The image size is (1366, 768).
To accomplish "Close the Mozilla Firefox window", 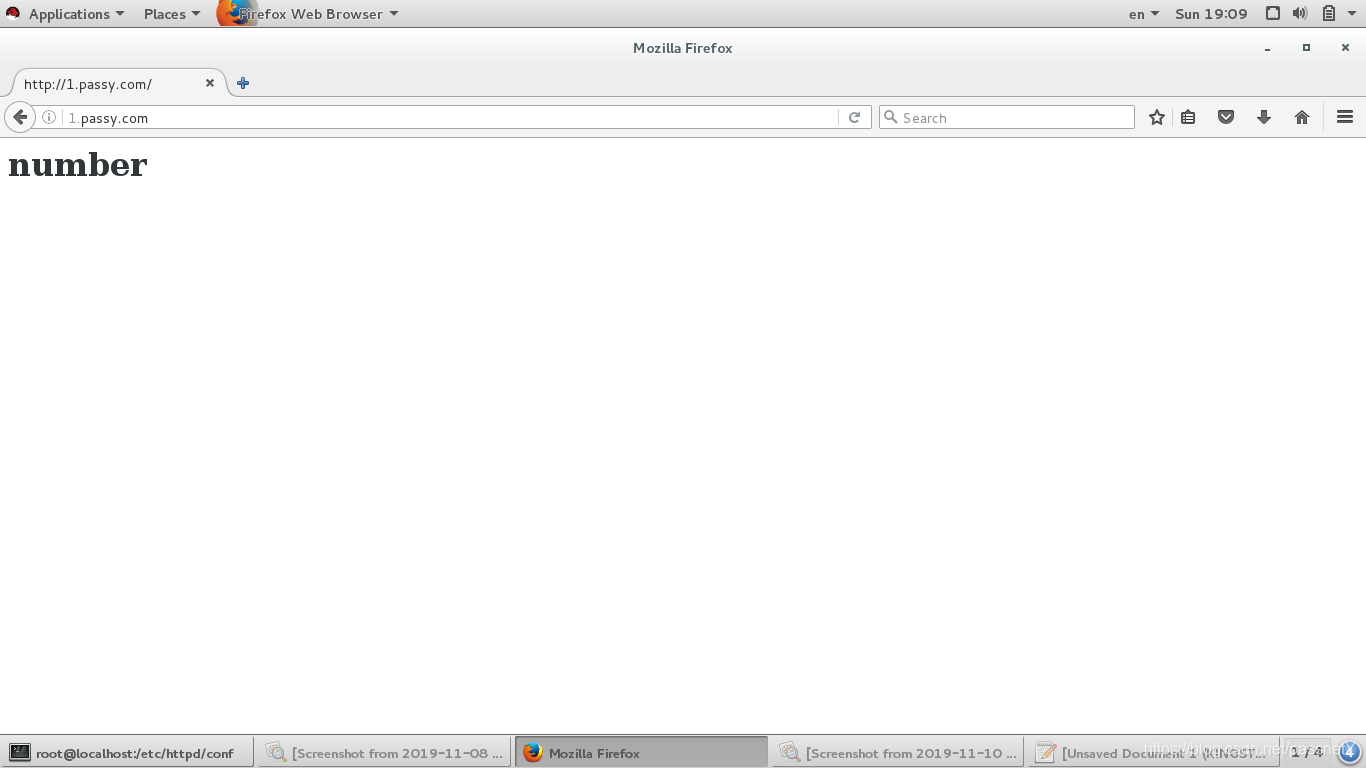I will (x=1345, y=48).
